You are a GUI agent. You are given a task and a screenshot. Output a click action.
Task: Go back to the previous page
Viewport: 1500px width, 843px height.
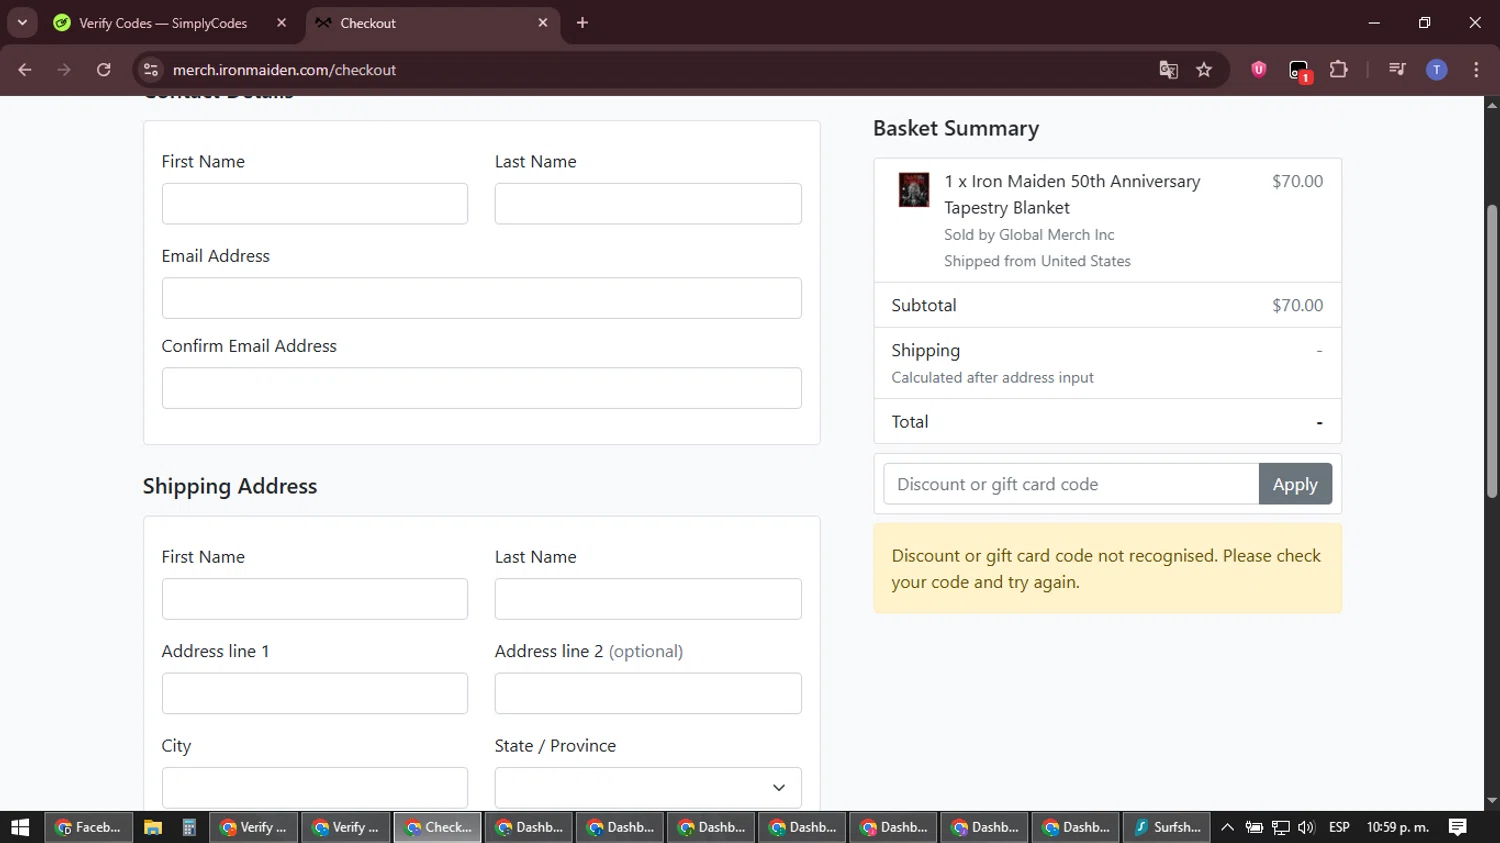25,70
